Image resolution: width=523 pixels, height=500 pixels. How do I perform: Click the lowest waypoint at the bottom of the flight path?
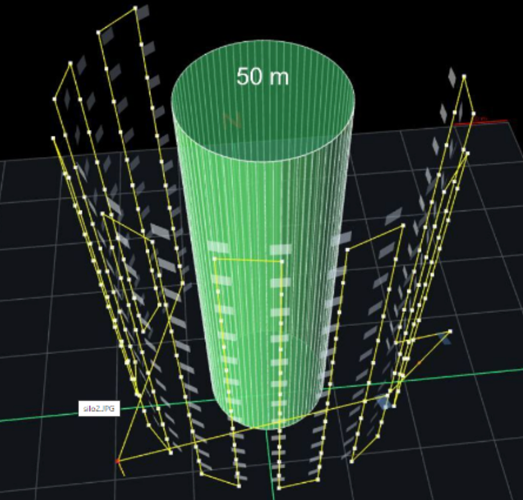click(279, 488)
